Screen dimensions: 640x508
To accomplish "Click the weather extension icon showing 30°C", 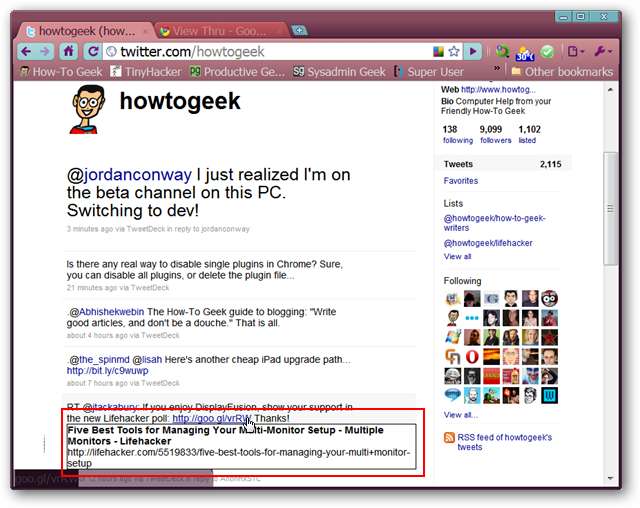I will pyautogui.click(x=524, y=52).
